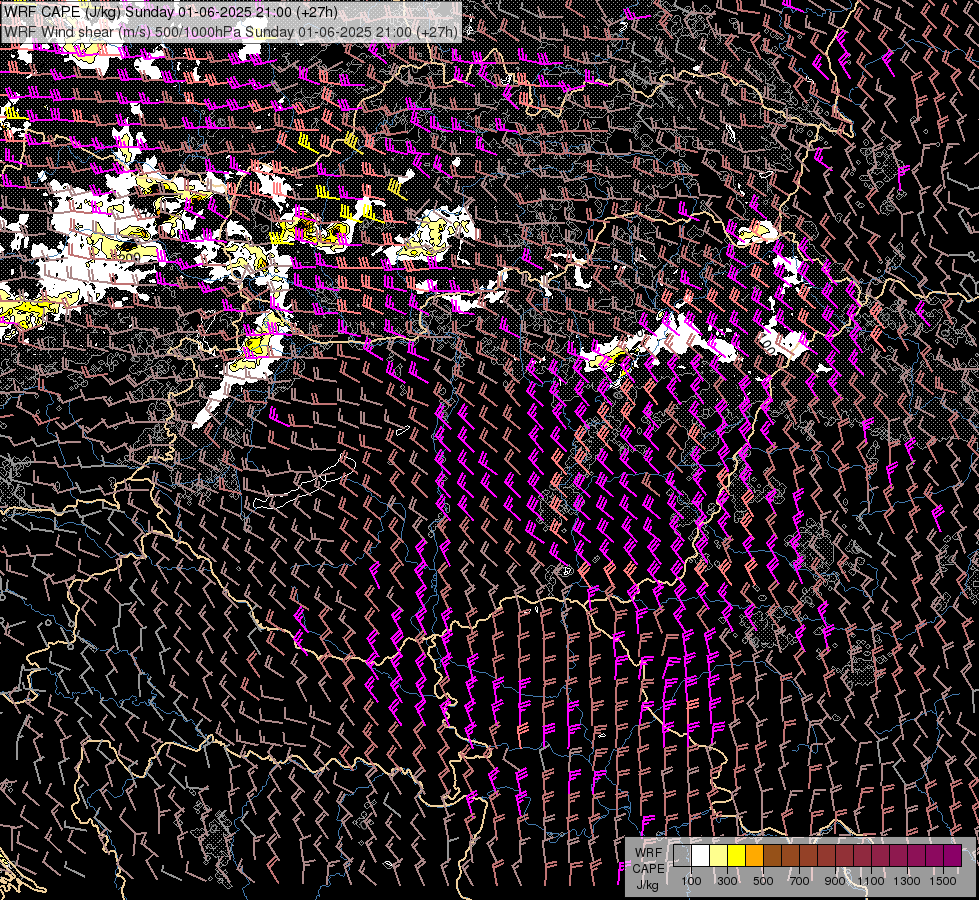
Task: Click the legend value 1300
Action: click(907, 881)
